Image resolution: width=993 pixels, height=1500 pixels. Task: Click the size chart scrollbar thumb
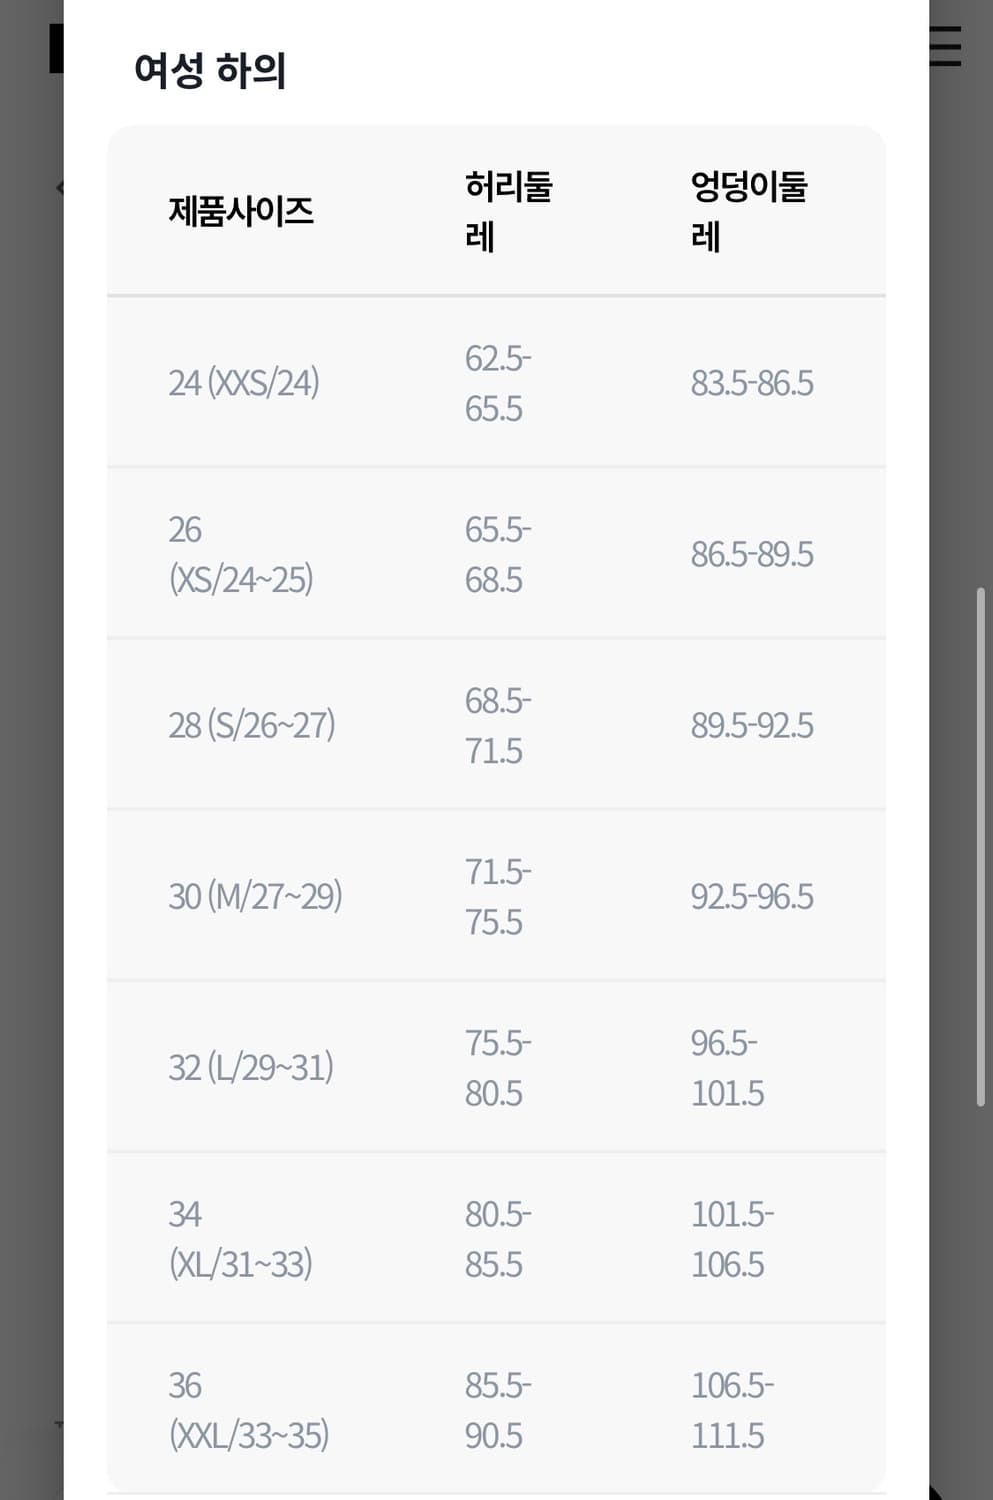[981, 847]
